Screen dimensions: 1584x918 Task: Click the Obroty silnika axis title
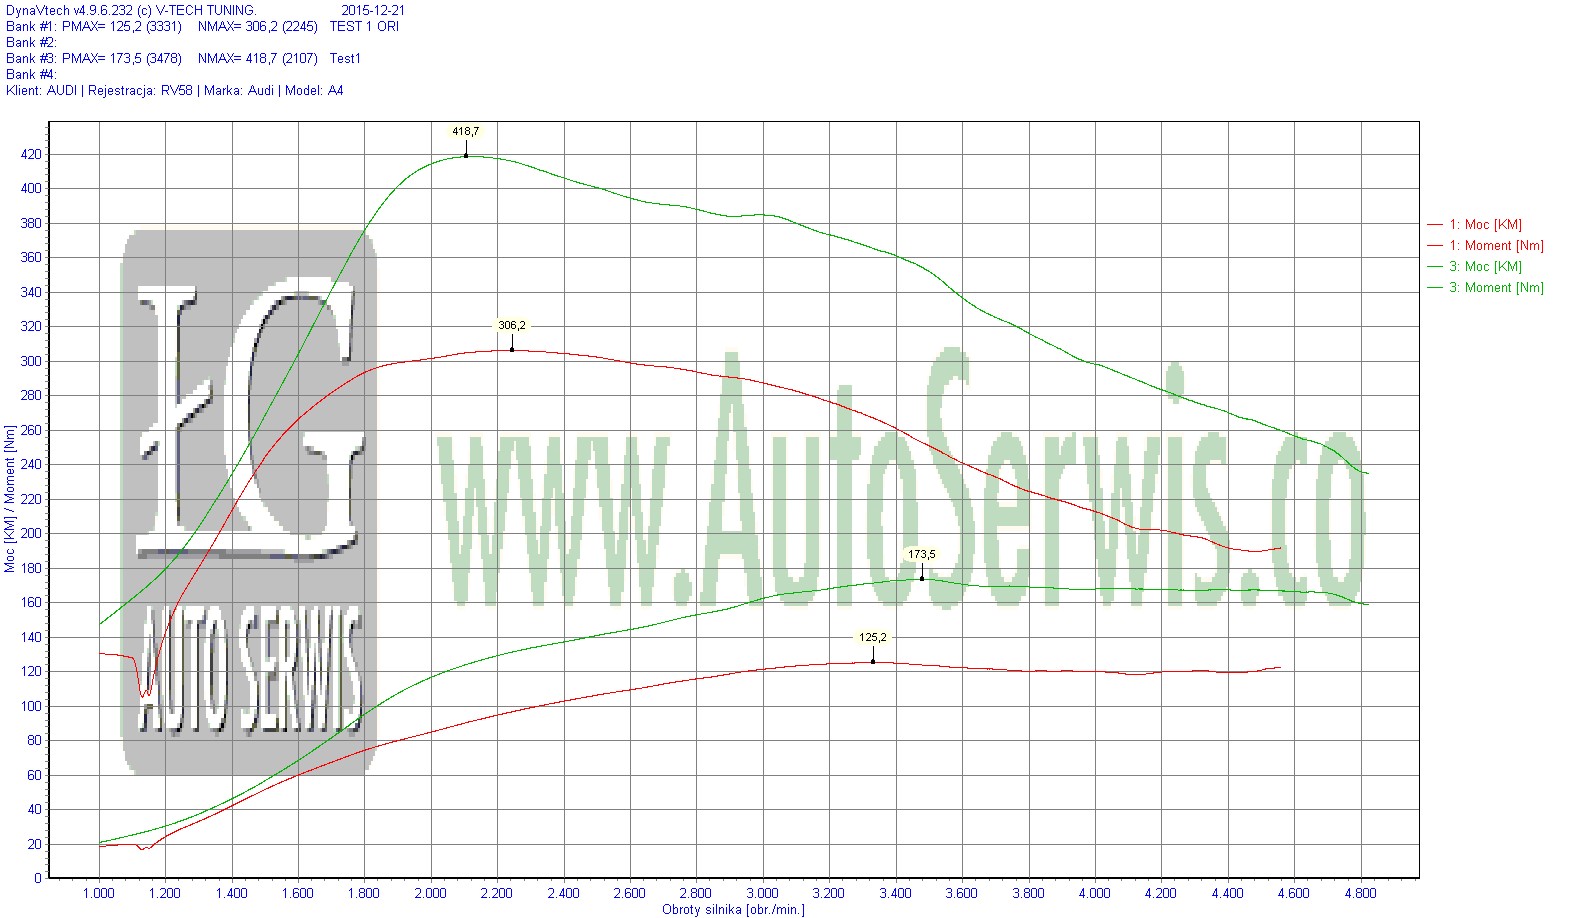pyautogui.click(x=732, y=910)
